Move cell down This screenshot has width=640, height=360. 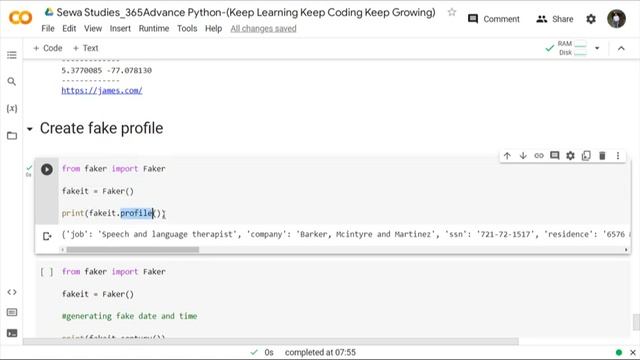523,156
